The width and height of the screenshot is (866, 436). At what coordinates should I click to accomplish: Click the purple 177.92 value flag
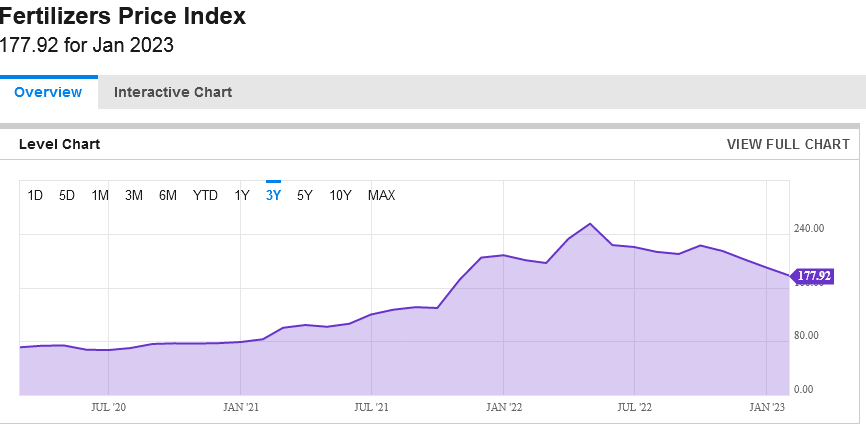812,276
